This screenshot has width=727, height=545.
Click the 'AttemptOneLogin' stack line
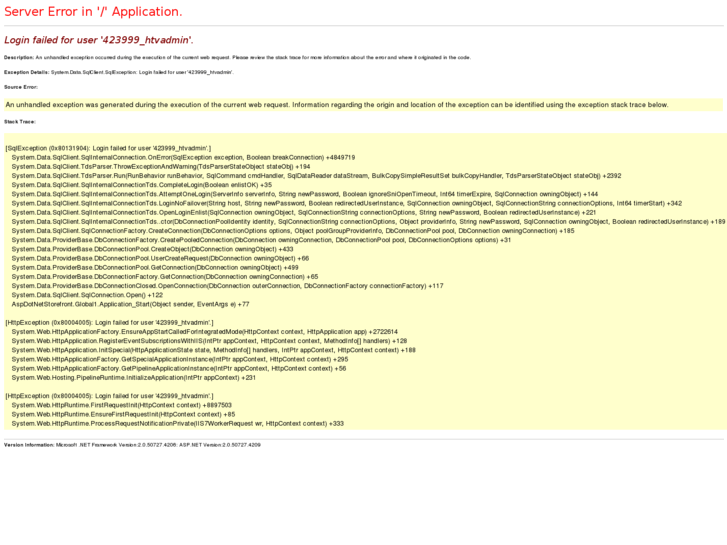(305, 194)
